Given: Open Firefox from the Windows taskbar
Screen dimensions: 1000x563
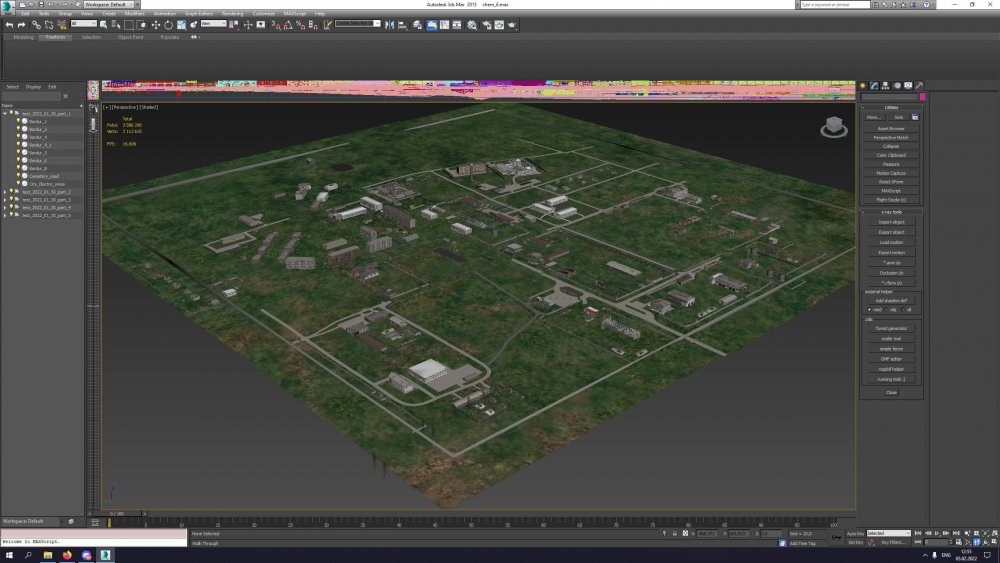Looking at the screenshot, I should pos(67,554).
